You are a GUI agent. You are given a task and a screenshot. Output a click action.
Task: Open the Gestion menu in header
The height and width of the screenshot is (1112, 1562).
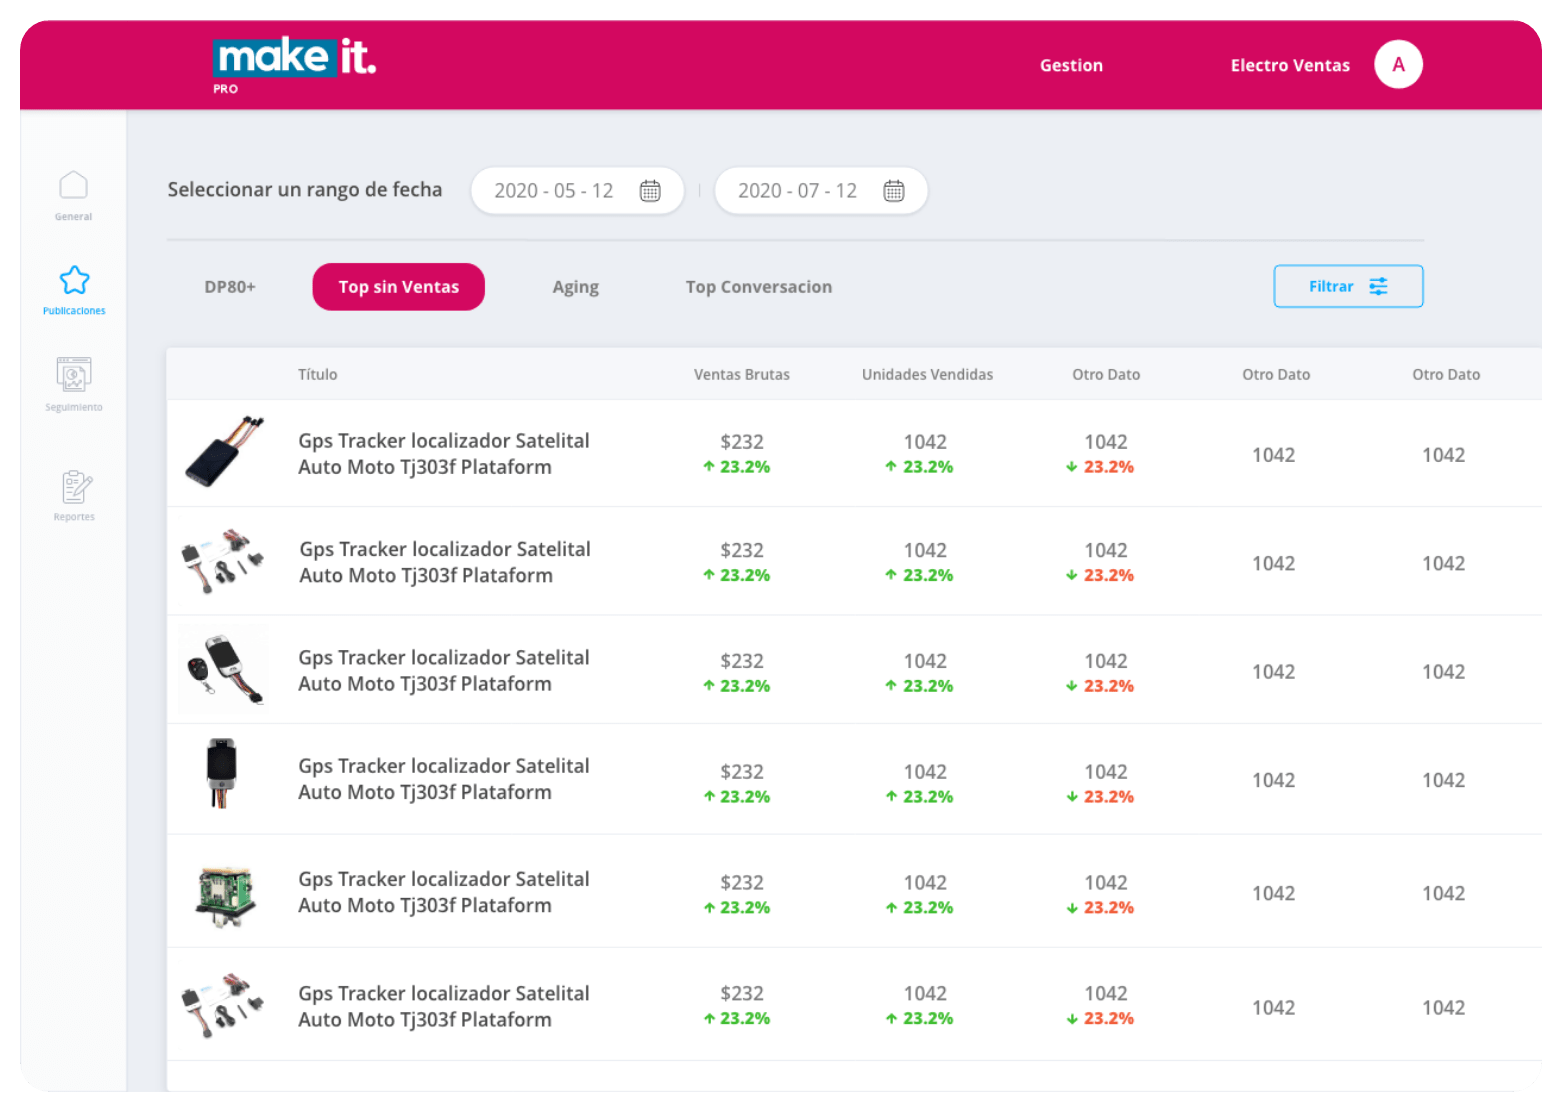point(1071,65)
